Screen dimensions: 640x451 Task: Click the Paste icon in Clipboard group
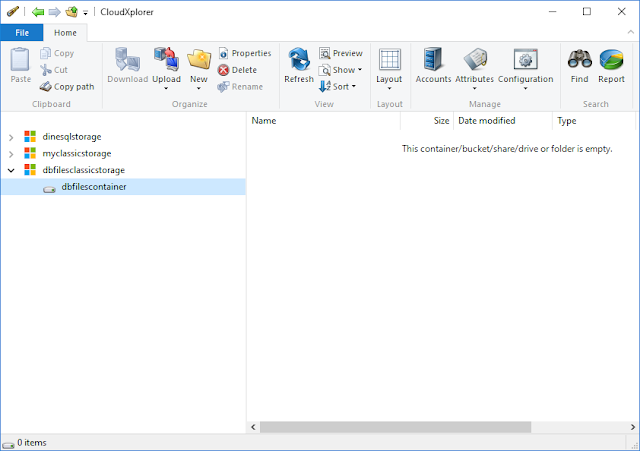tap(20, 60)
